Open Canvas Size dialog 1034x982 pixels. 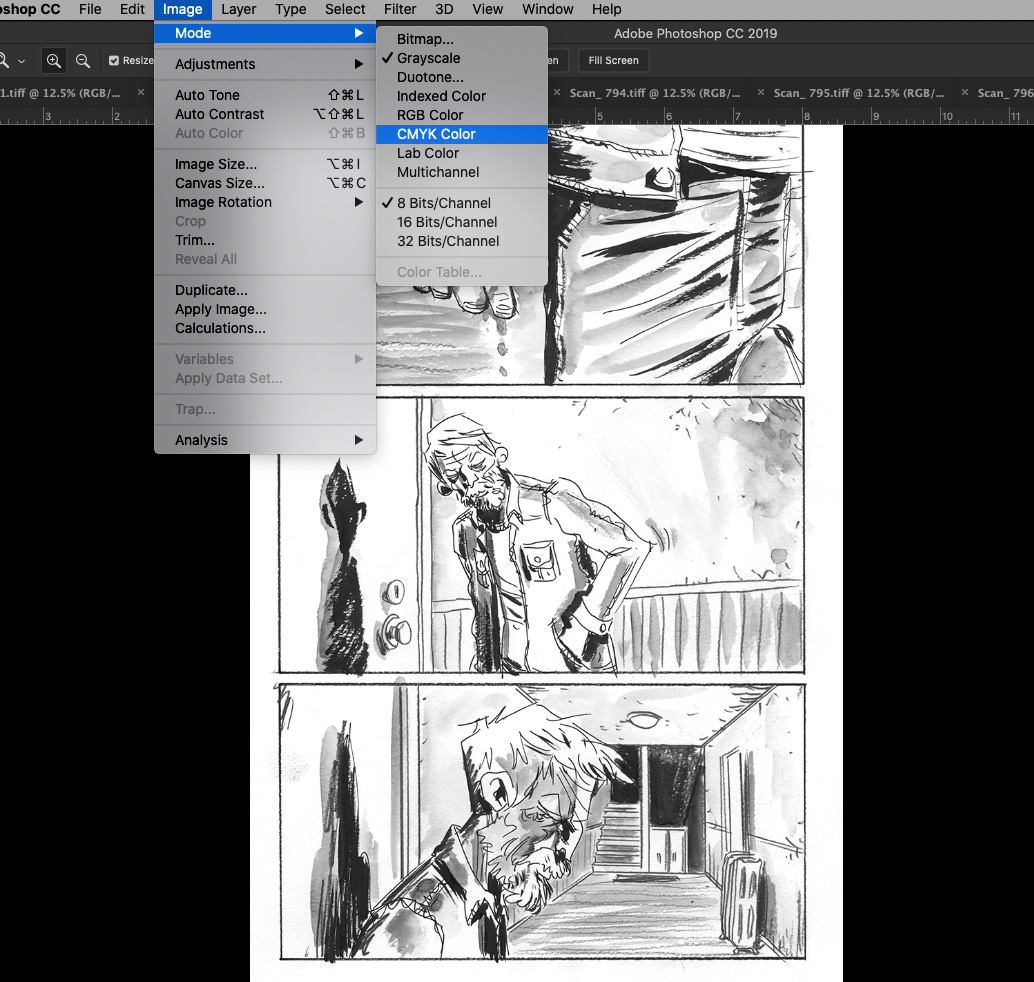pyautogui.click(x=265, y=183)
